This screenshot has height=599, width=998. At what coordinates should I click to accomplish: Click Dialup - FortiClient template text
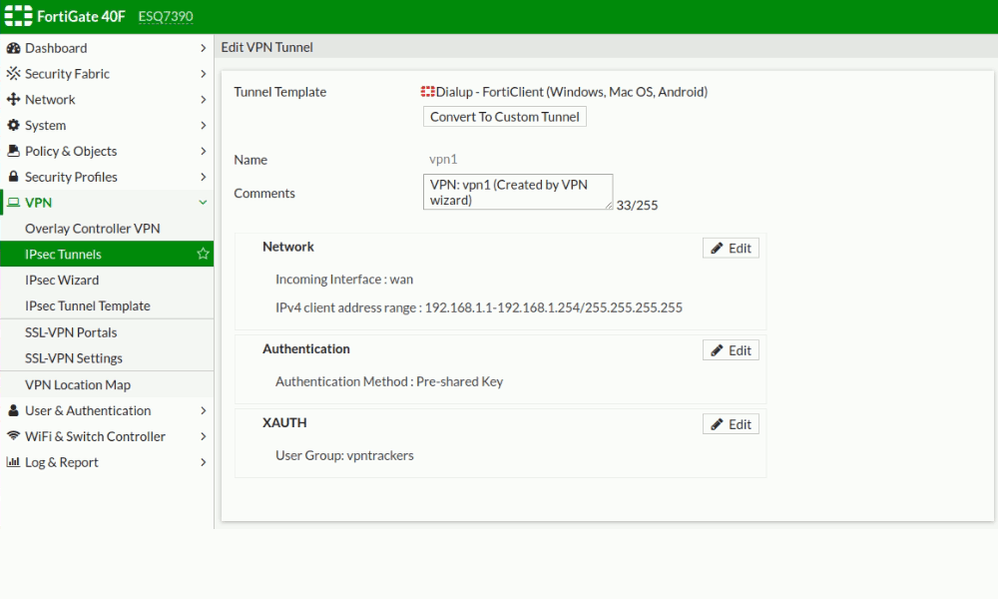(x=572, y=92)
